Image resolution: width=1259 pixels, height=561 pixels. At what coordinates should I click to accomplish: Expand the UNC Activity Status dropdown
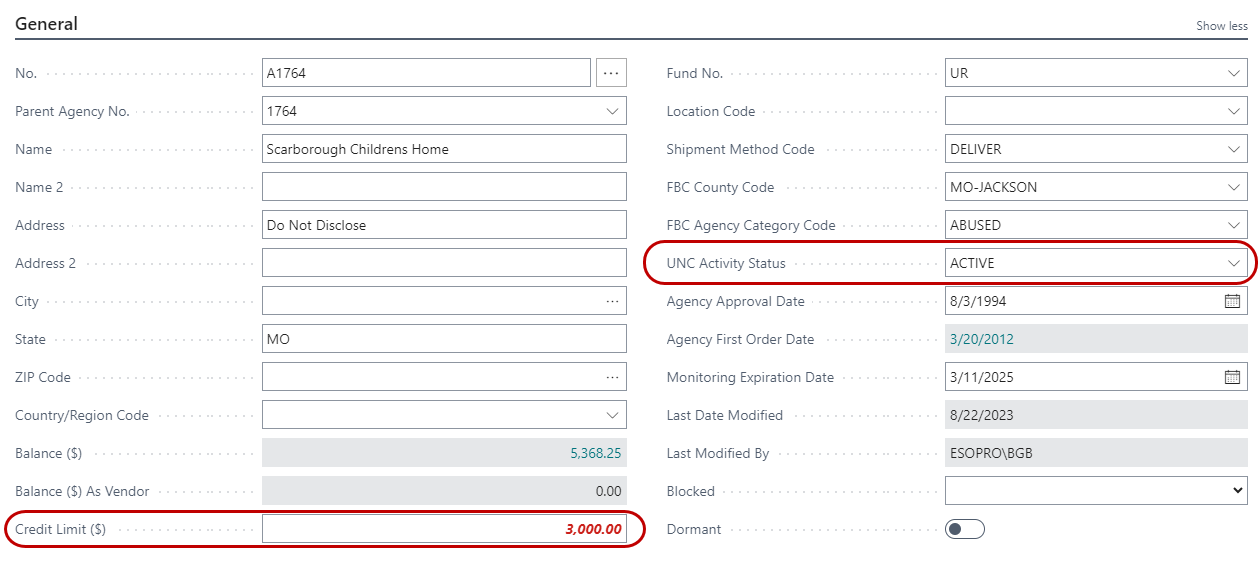1233,263
